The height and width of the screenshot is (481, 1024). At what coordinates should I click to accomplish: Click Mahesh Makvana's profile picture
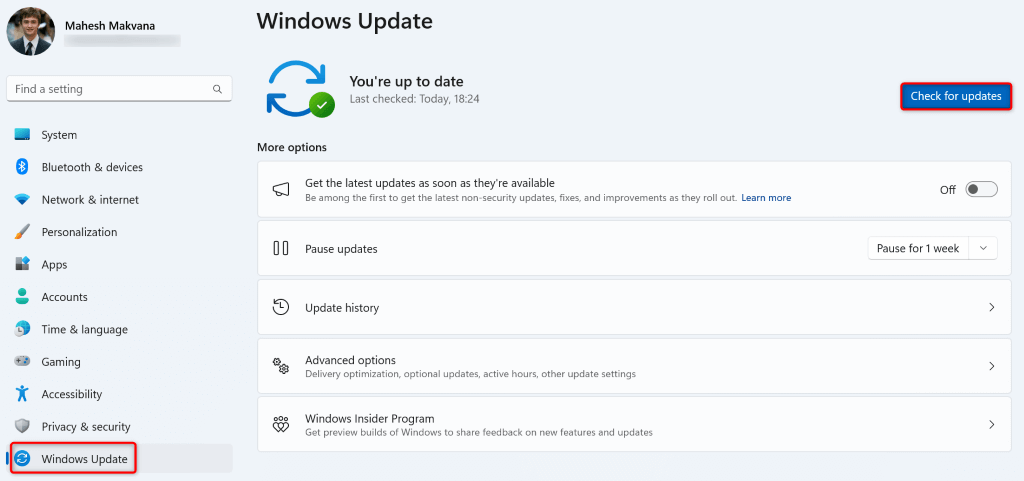coord(30,31)
